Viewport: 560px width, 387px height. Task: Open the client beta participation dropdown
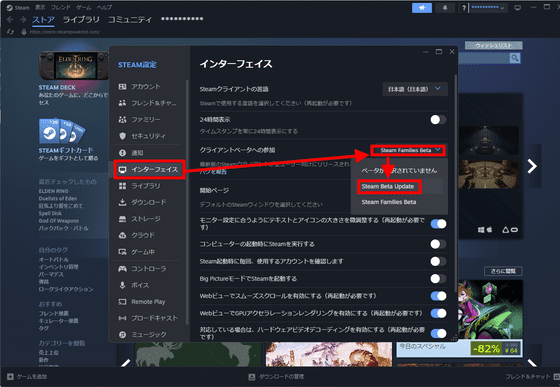click(408, 150)
